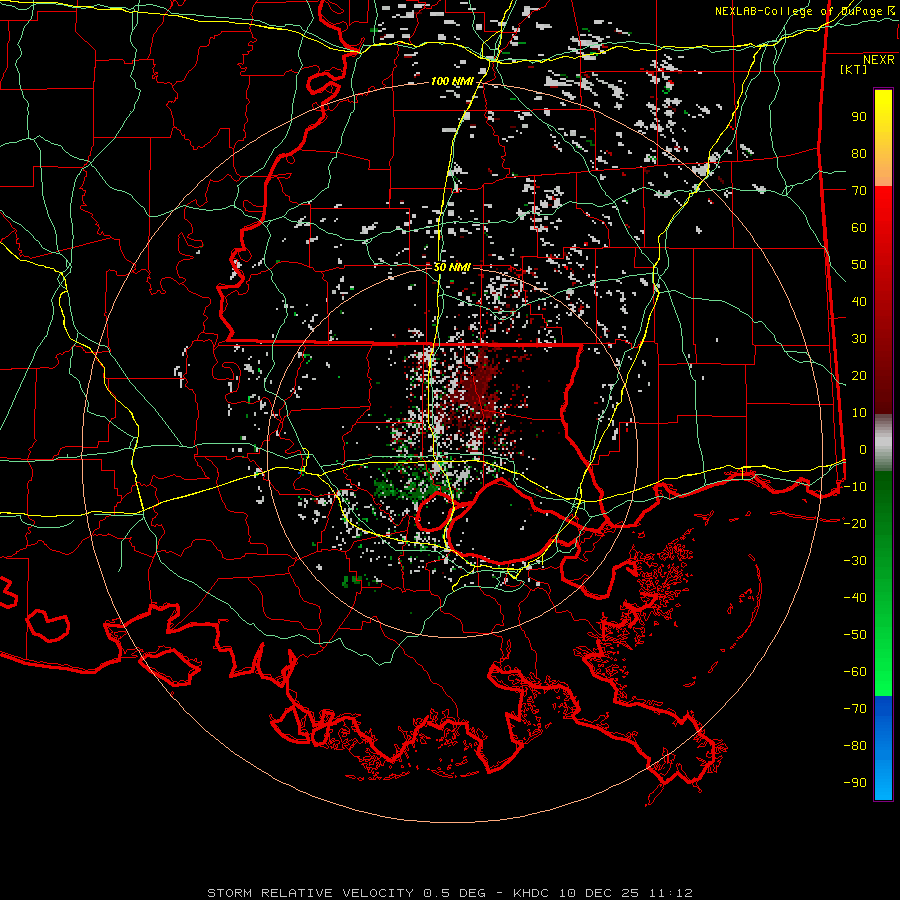
Task: Click the [KT] units label
Action: [853, 69]
